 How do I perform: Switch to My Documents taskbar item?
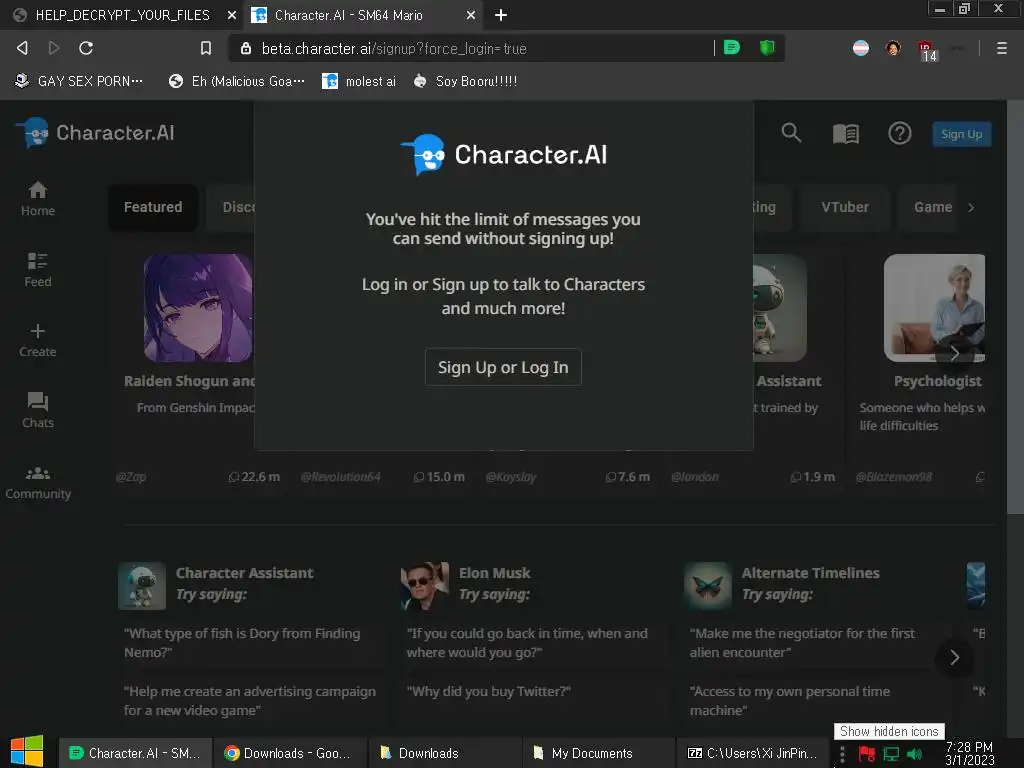click(600, 753)
